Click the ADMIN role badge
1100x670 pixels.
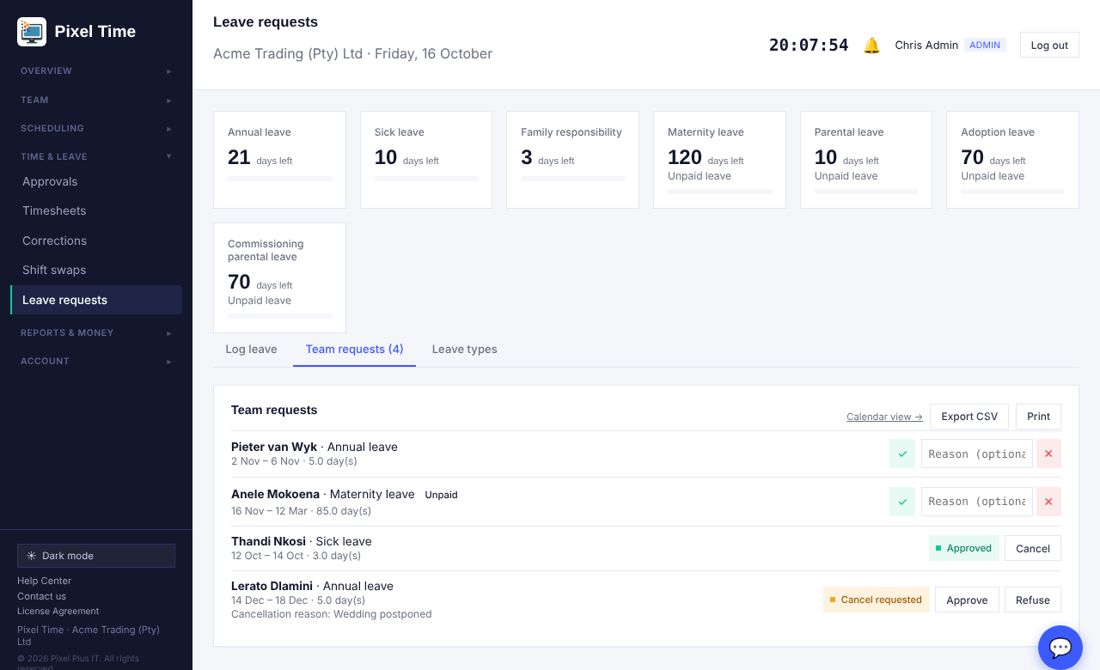pos(985,45)
